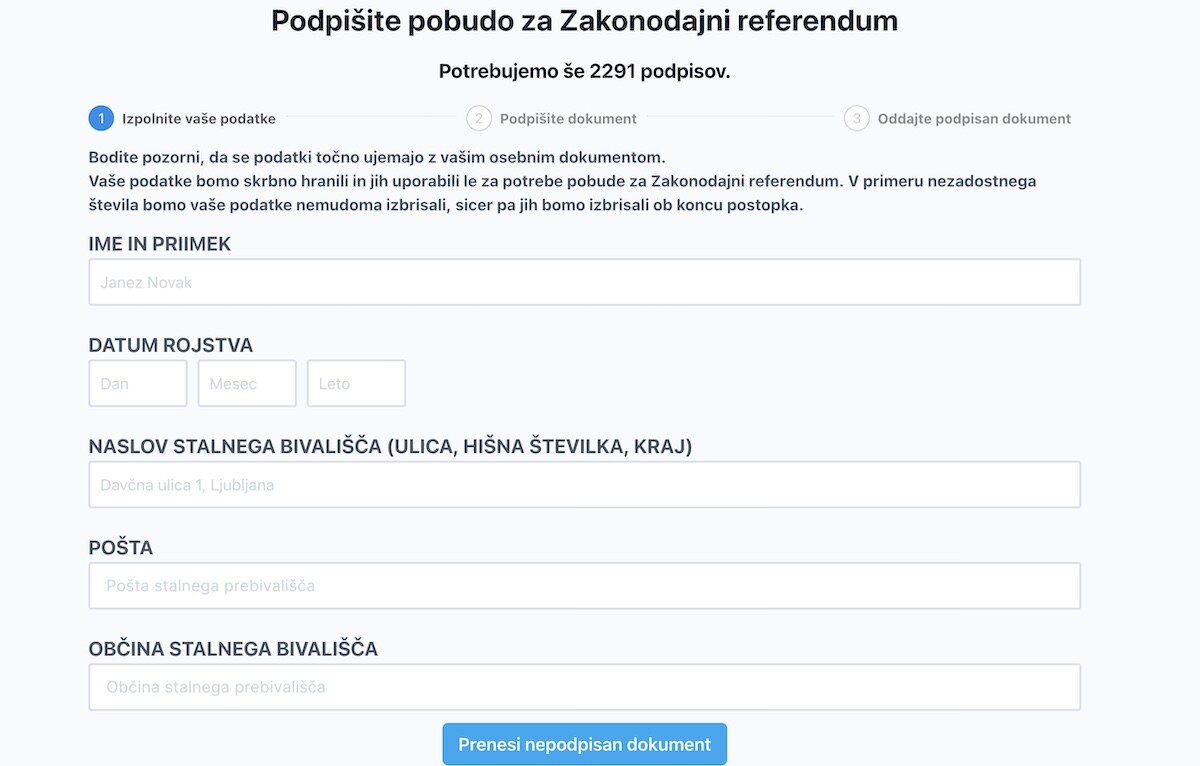The height and width of the screenshot is (766, 1200).
Task: Click the 'DATUM ROJSTVA' field label
Action: click(171, 346)
